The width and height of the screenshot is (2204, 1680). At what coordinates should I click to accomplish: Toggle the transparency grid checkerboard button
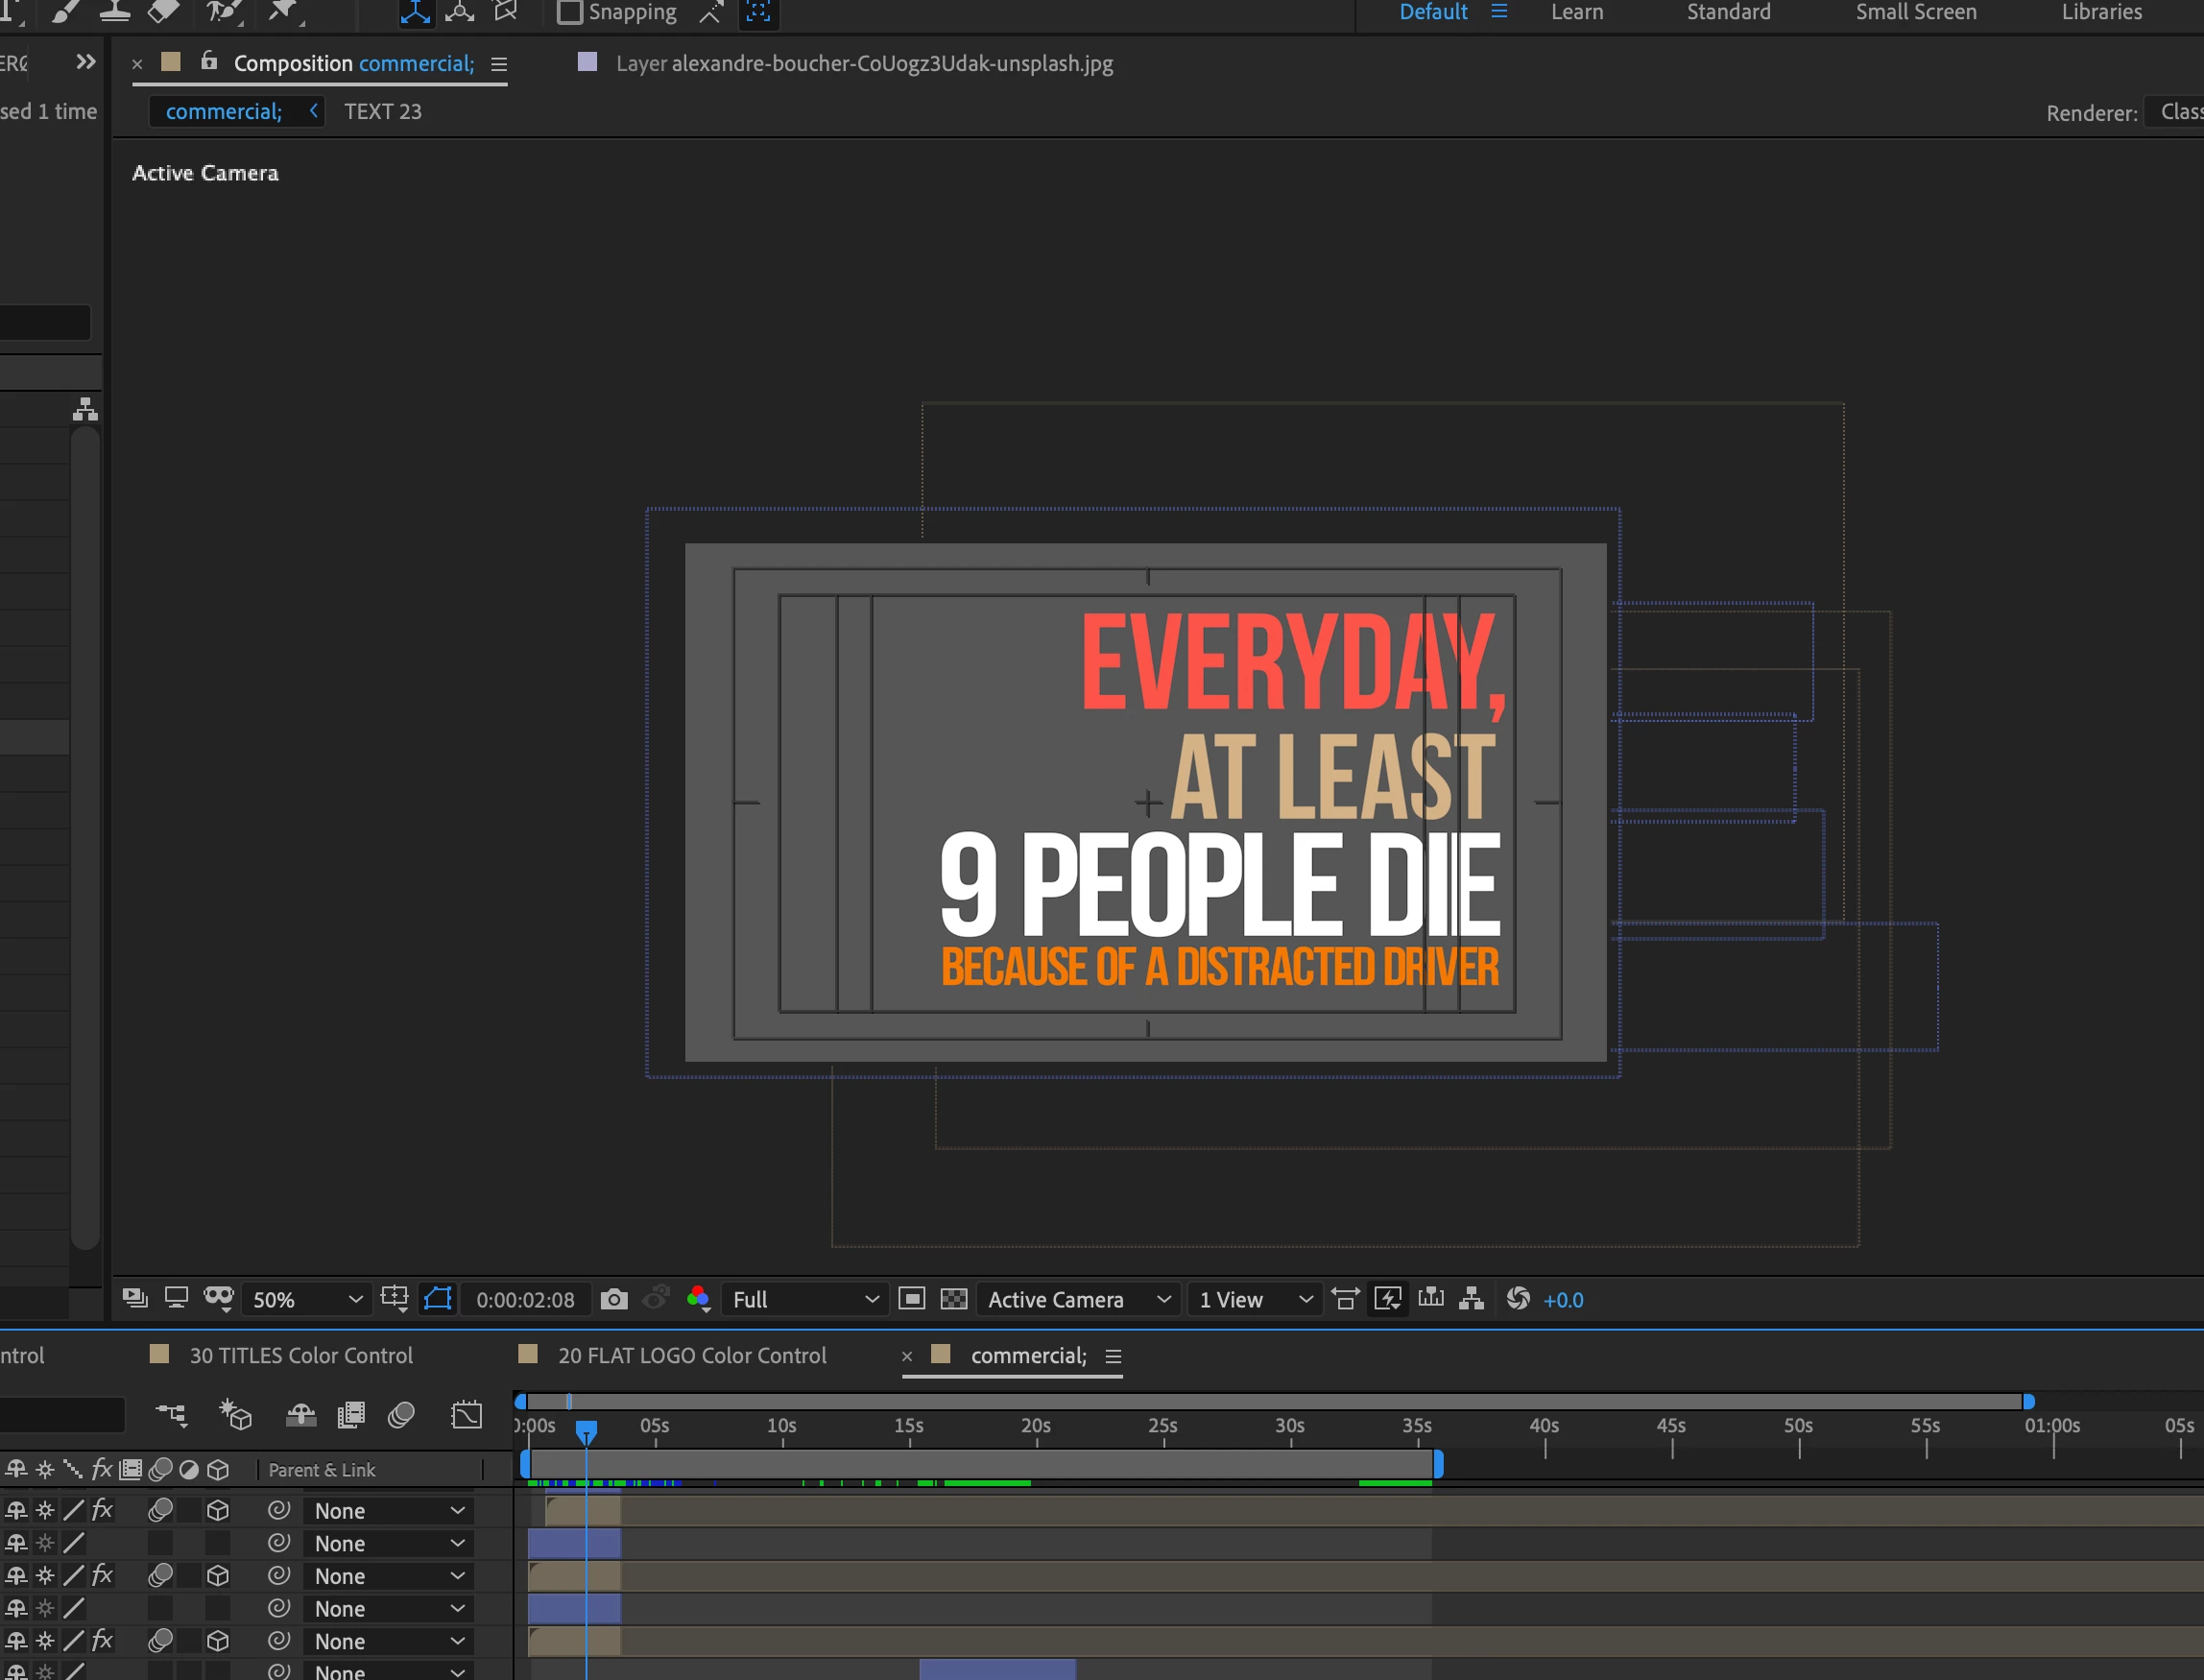[x=954, y=1299]
